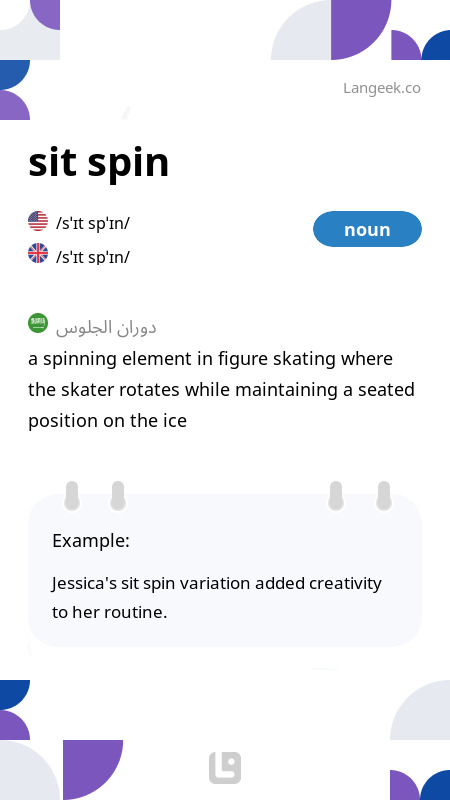450x800 pixels.
Task: Click the UK flag pronunciation icon
Action: [38, 253]
